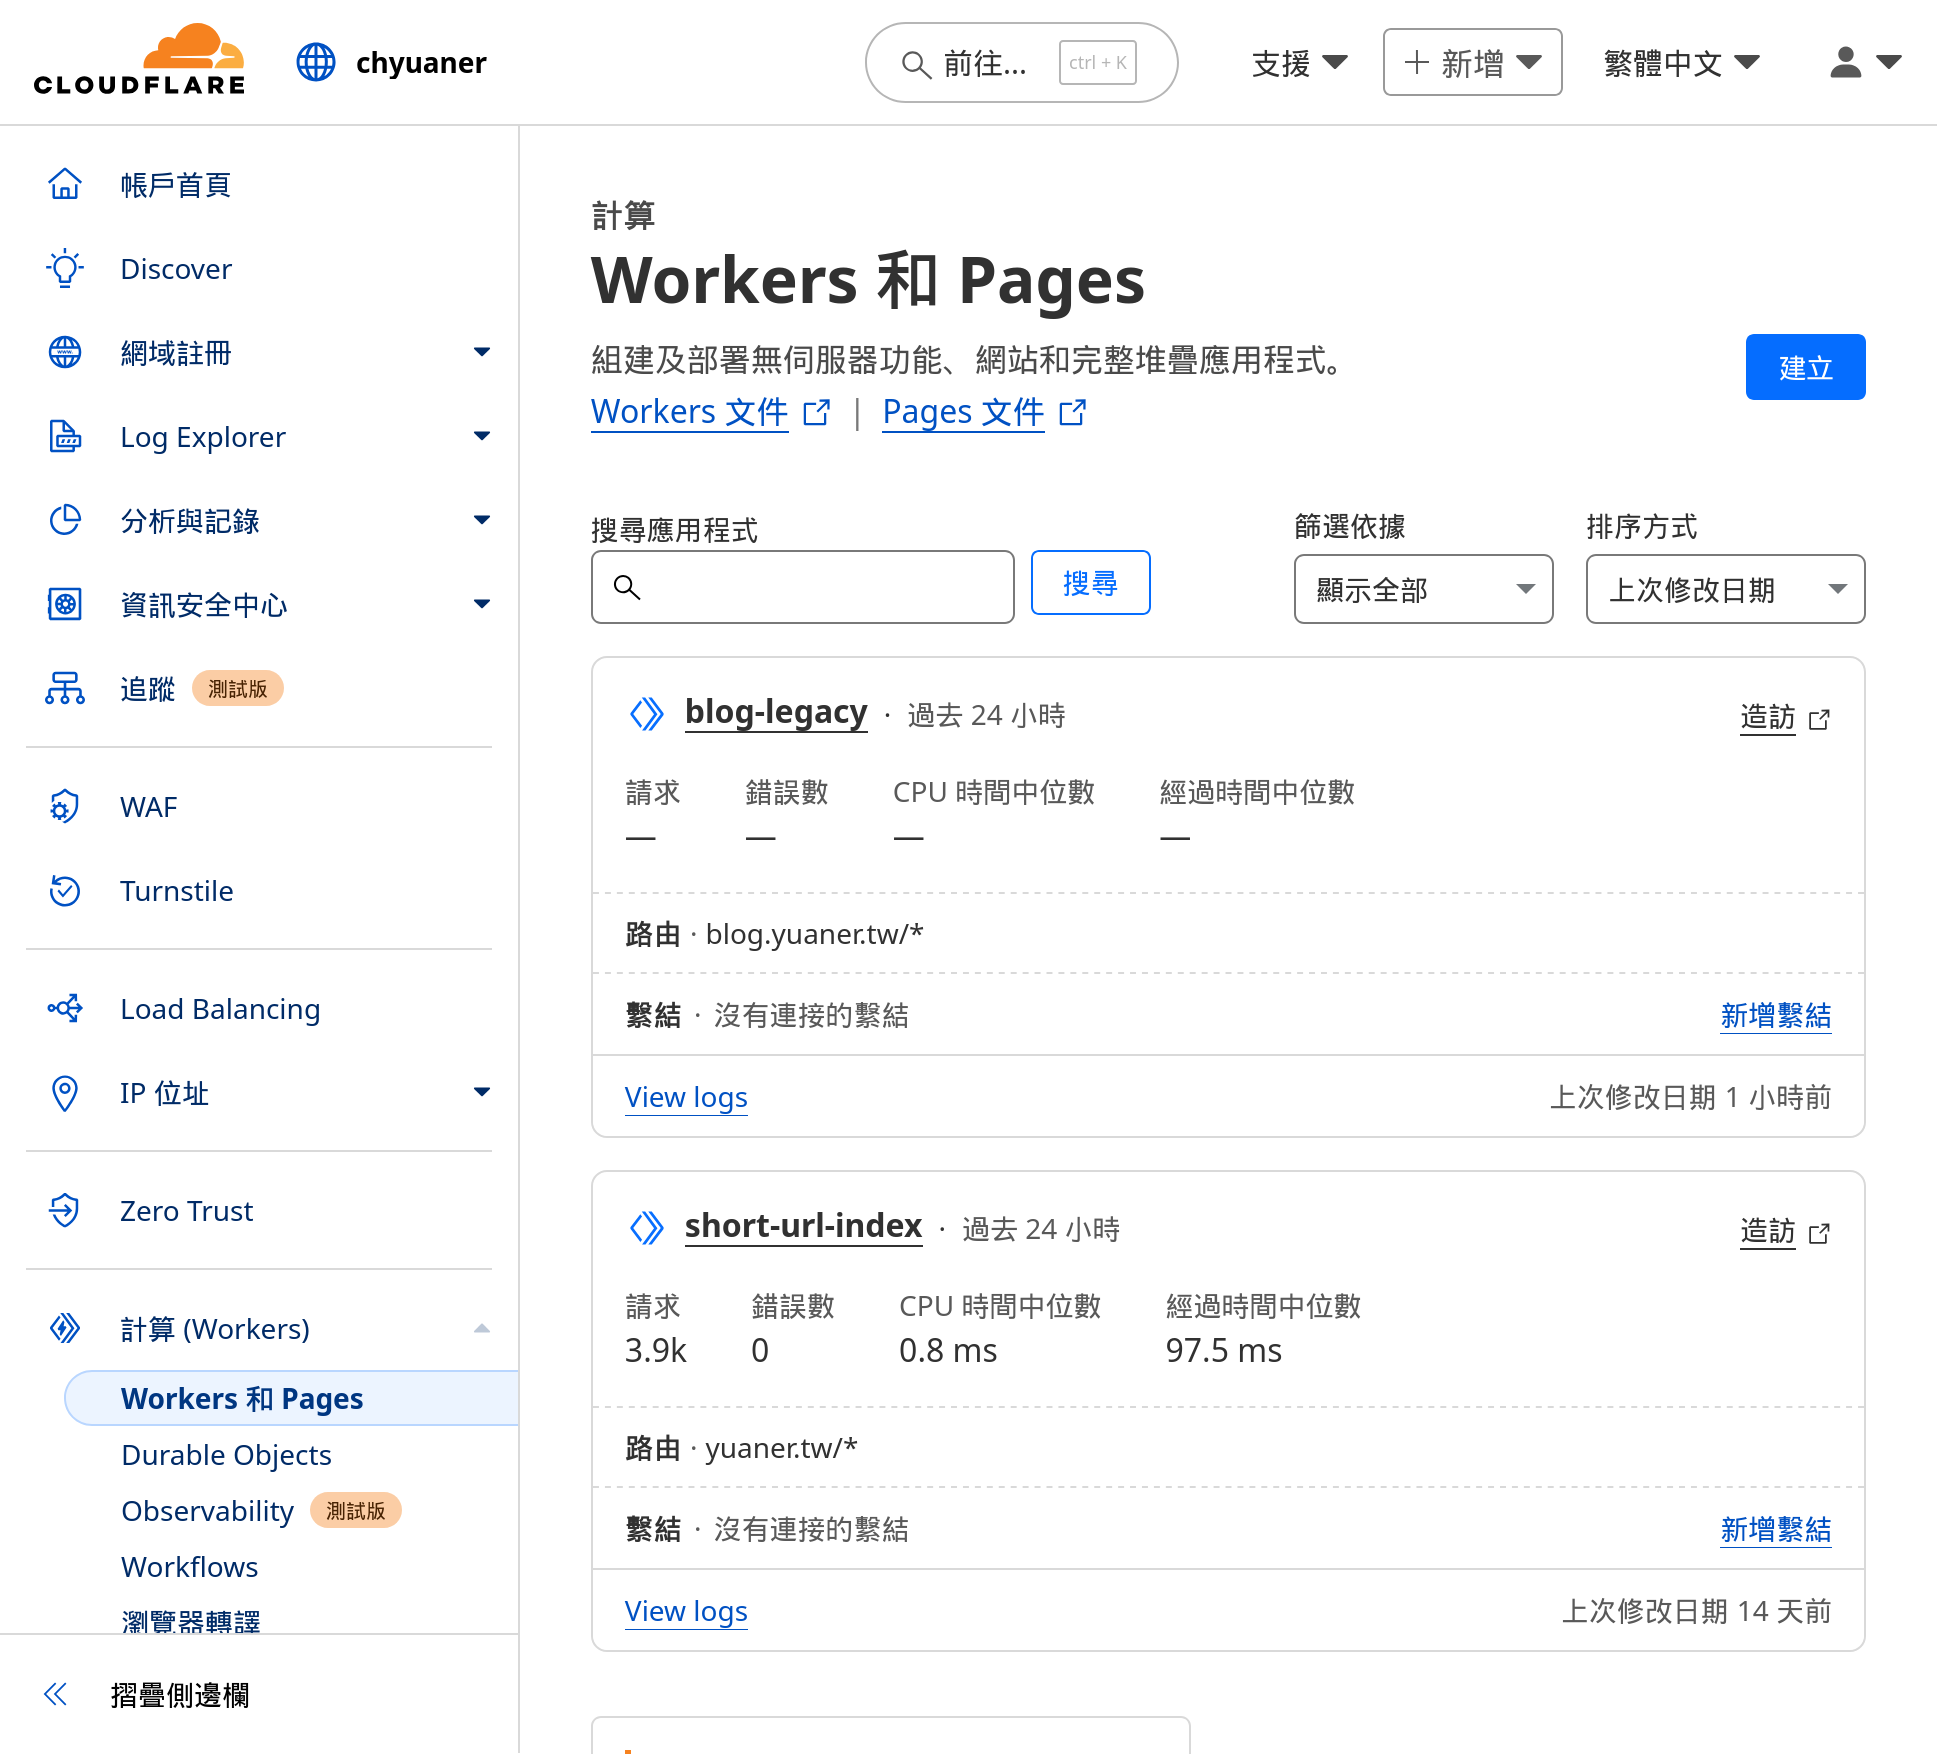Click the Log Explorer document icon
This screenshot has width=1938, height=1754.
65,437
